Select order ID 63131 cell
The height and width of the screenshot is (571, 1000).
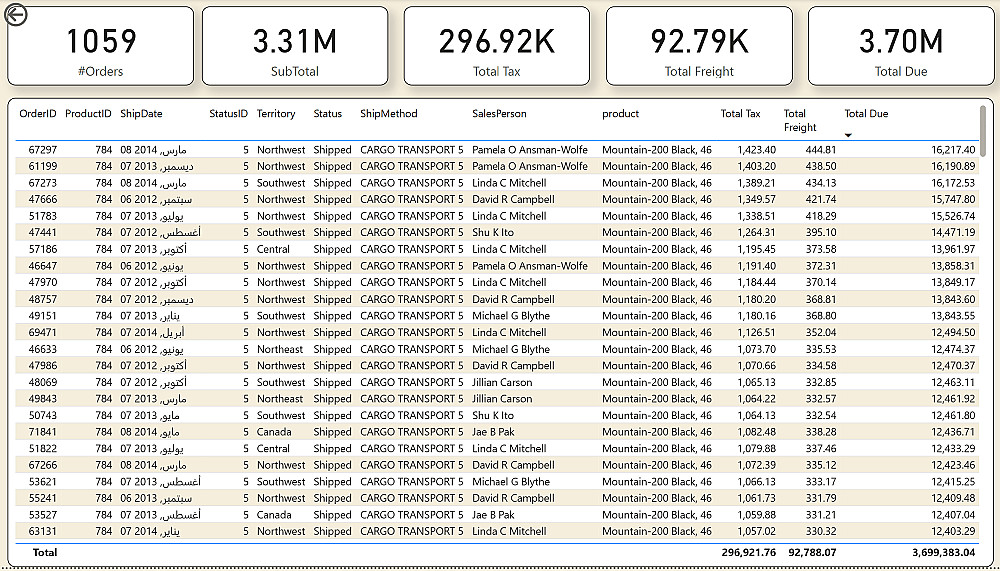click(43, 531)
